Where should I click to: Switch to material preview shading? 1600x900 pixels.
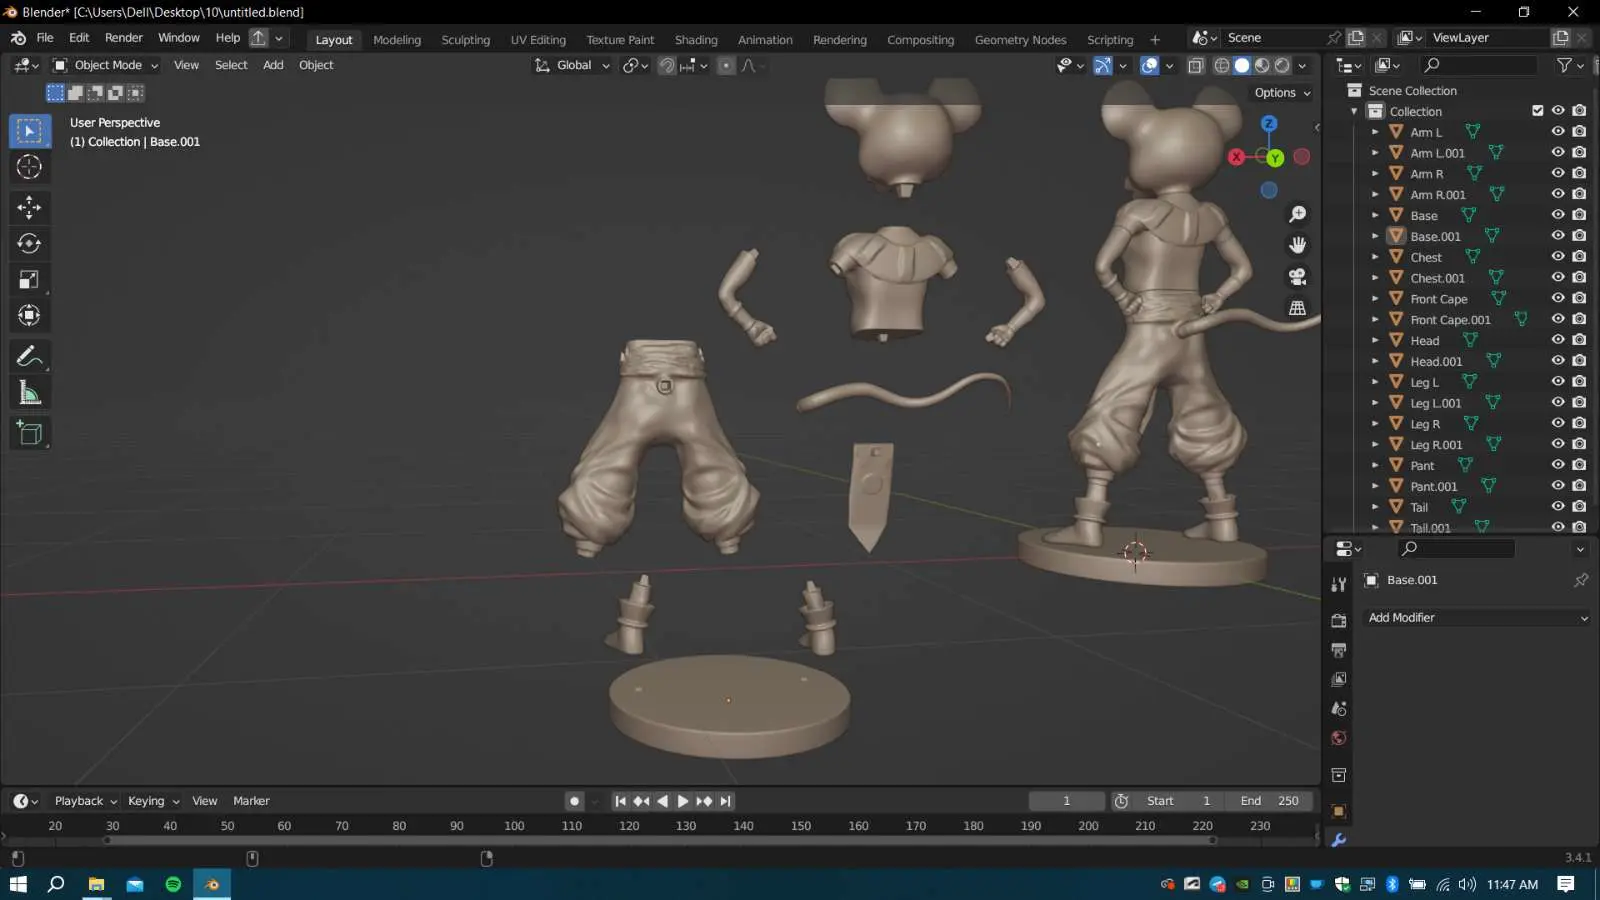click(1262, 65)
